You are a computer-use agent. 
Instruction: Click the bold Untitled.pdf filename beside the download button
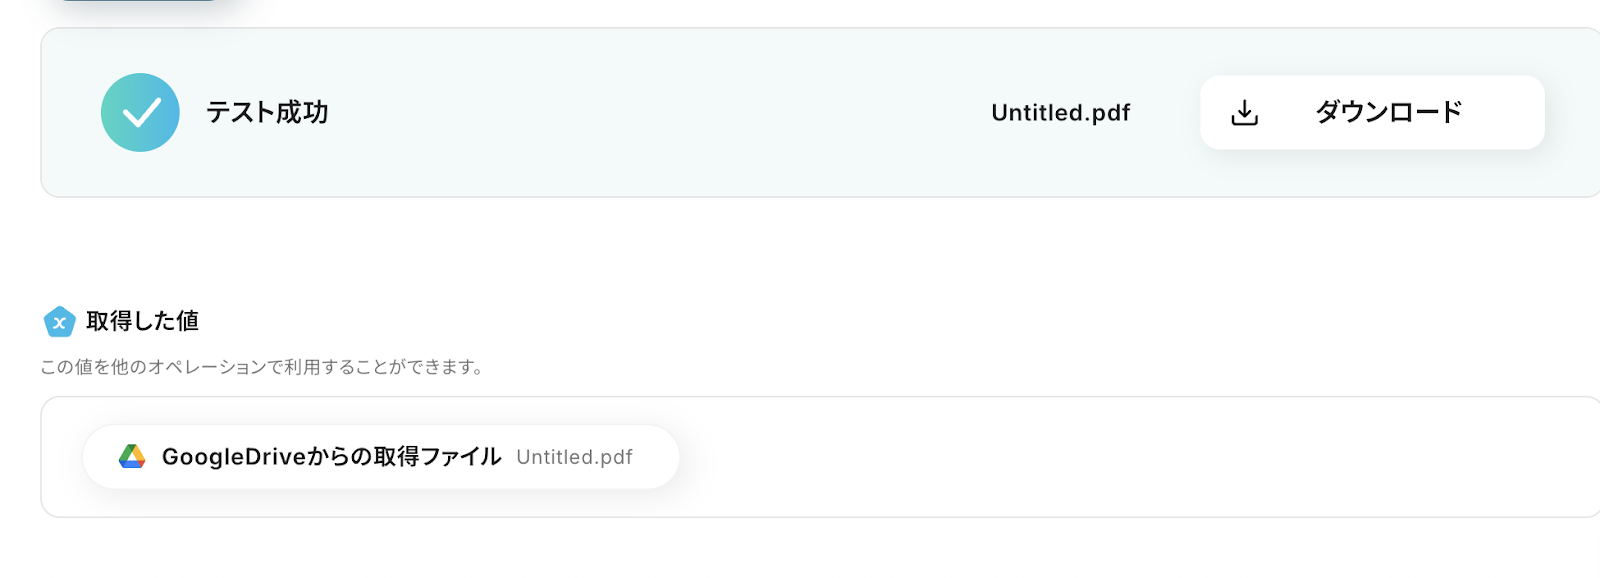[x=1060, y=113]
